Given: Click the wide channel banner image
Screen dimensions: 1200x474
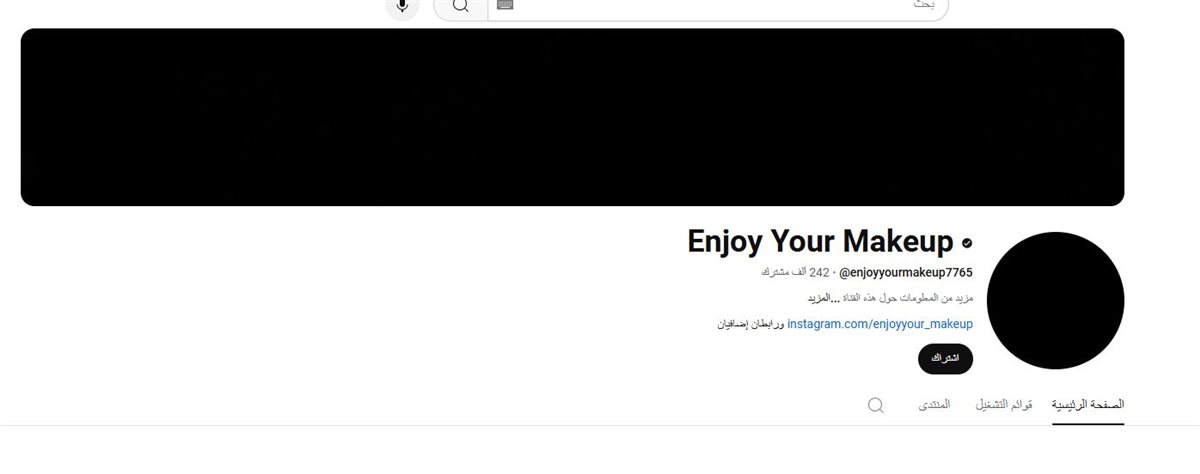Looking at the screenshot, I should pyautogui.click(x=572, y=117).
